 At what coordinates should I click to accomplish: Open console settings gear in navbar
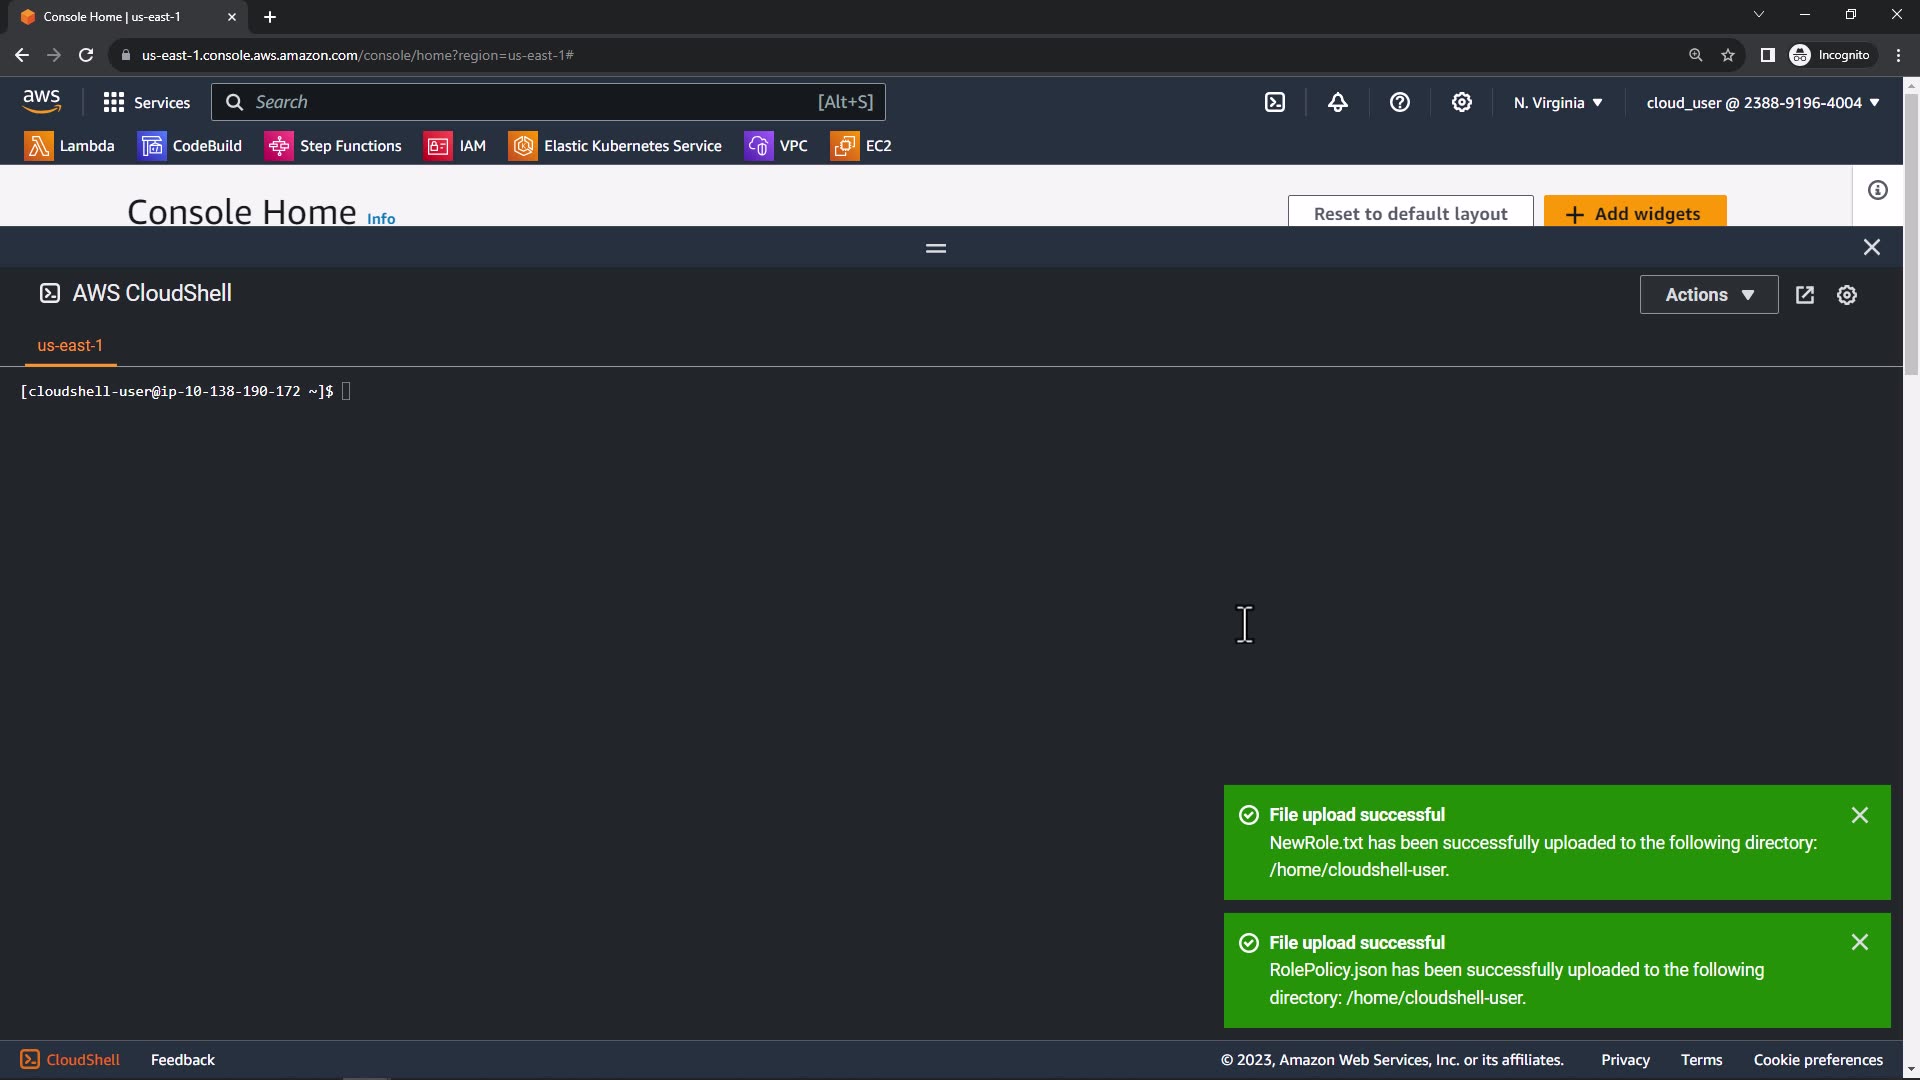click(x=1461, y=102)
